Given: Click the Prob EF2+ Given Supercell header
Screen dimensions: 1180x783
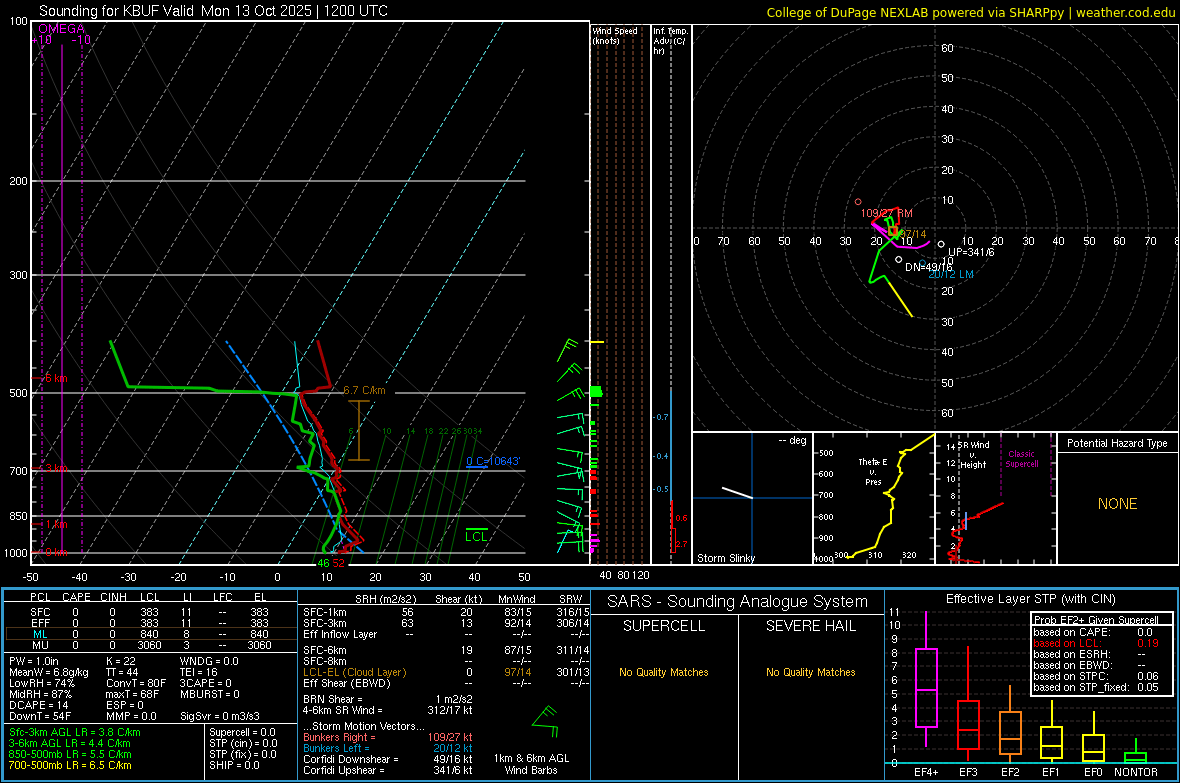Looking at the screenshot, I should click(1096, 620).
